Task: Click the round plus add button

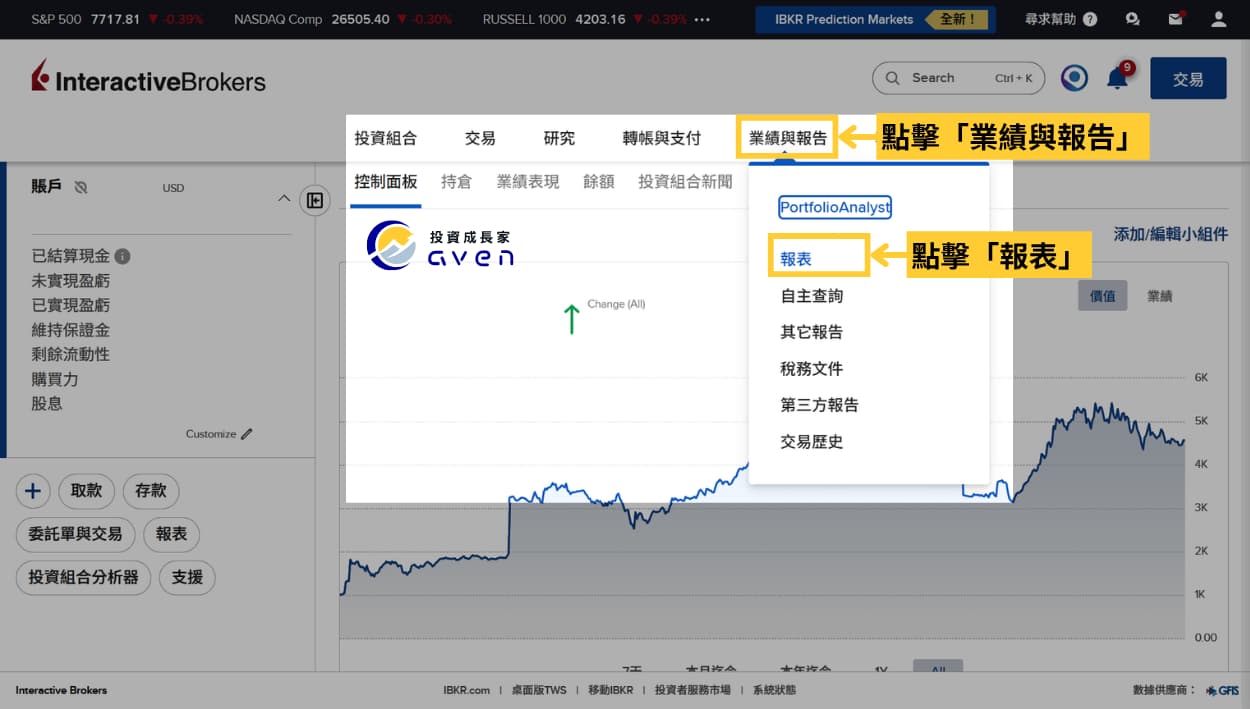Action: (33, 490)
